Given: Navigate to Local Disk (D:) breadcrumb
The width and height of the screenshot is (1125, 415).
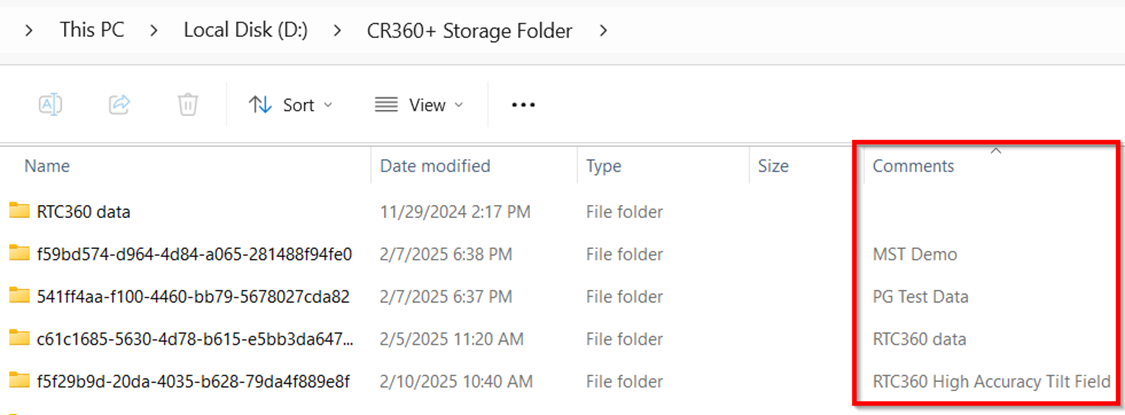Looking at the screenshot, I should coord(245,31).
